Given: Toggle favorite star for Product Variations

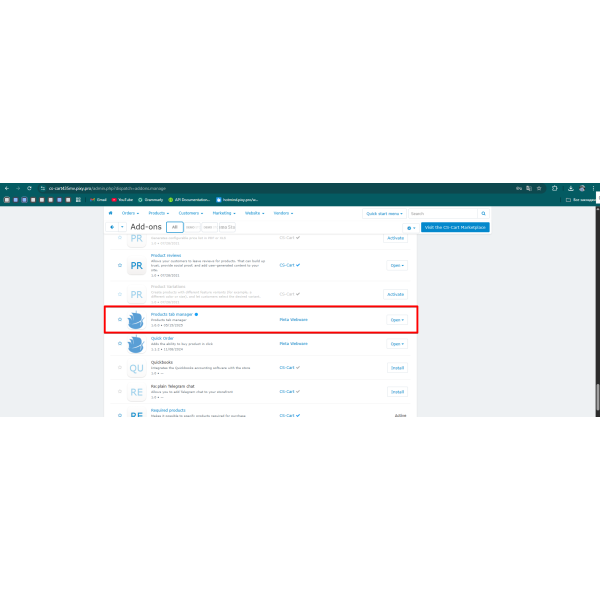Looking at the screenshot, I should coord(120,294).
